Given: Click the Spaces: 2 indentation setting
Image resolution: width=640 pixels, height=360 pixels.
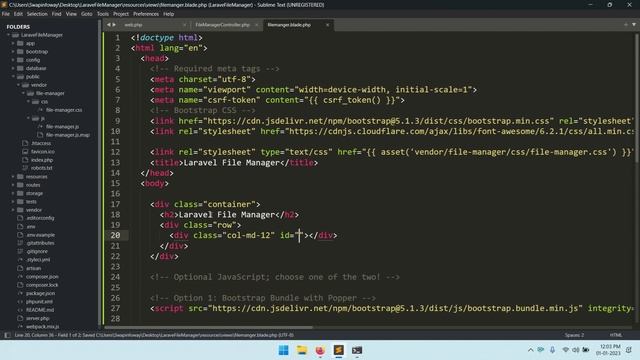Looking at the screenshot, I should click(574, 335).
